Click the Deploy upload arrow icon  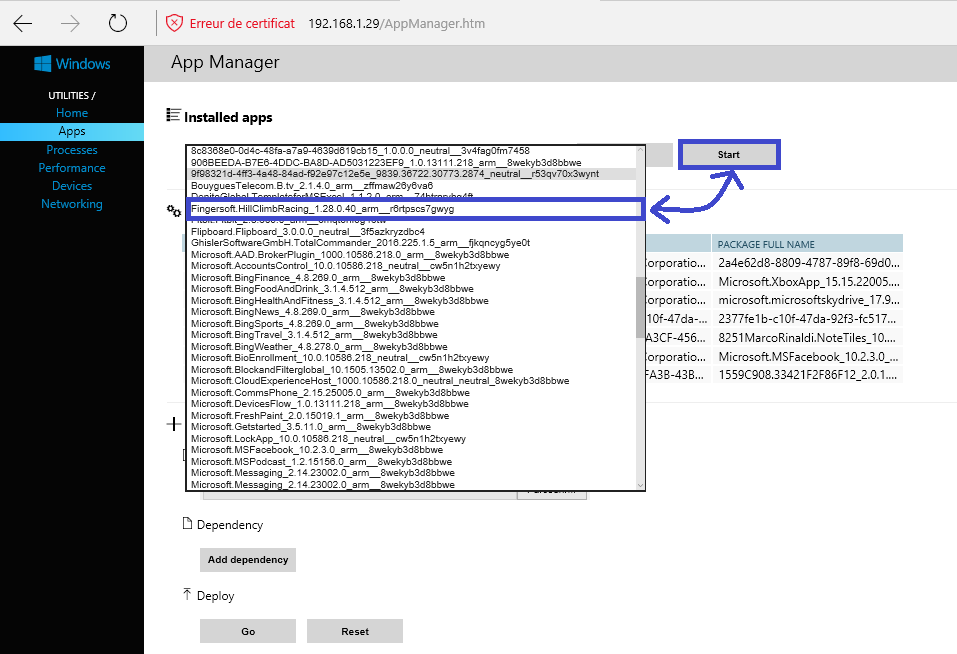click(187, 594)
